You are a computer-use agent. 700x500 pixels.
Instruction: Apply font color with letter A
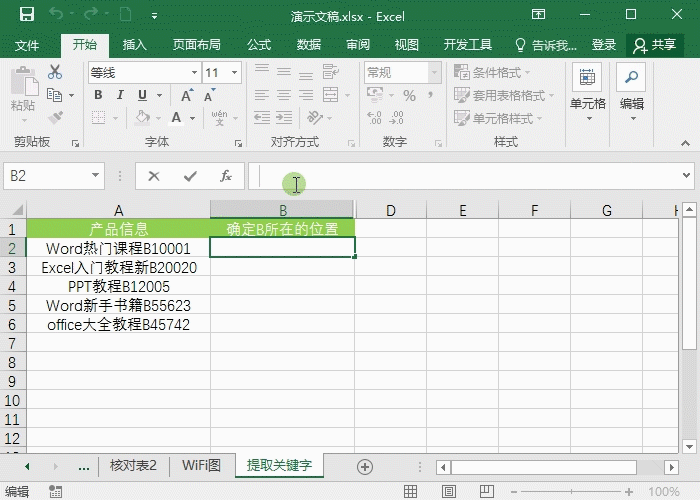click(x=177, y=118)
